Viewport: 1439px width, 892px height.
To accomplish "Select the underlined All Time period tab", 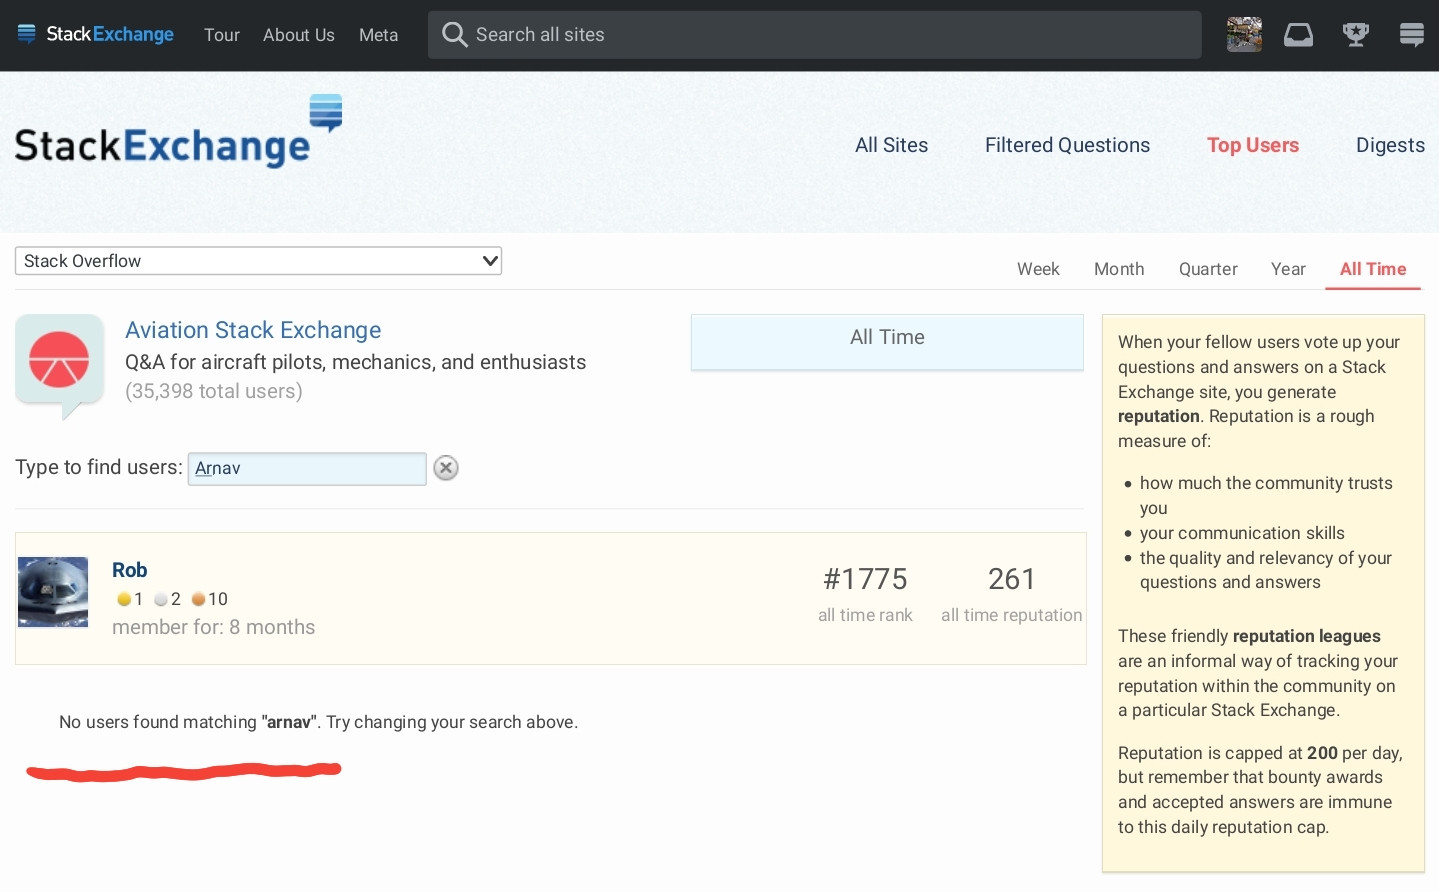I will click(x=1373, y=269).
